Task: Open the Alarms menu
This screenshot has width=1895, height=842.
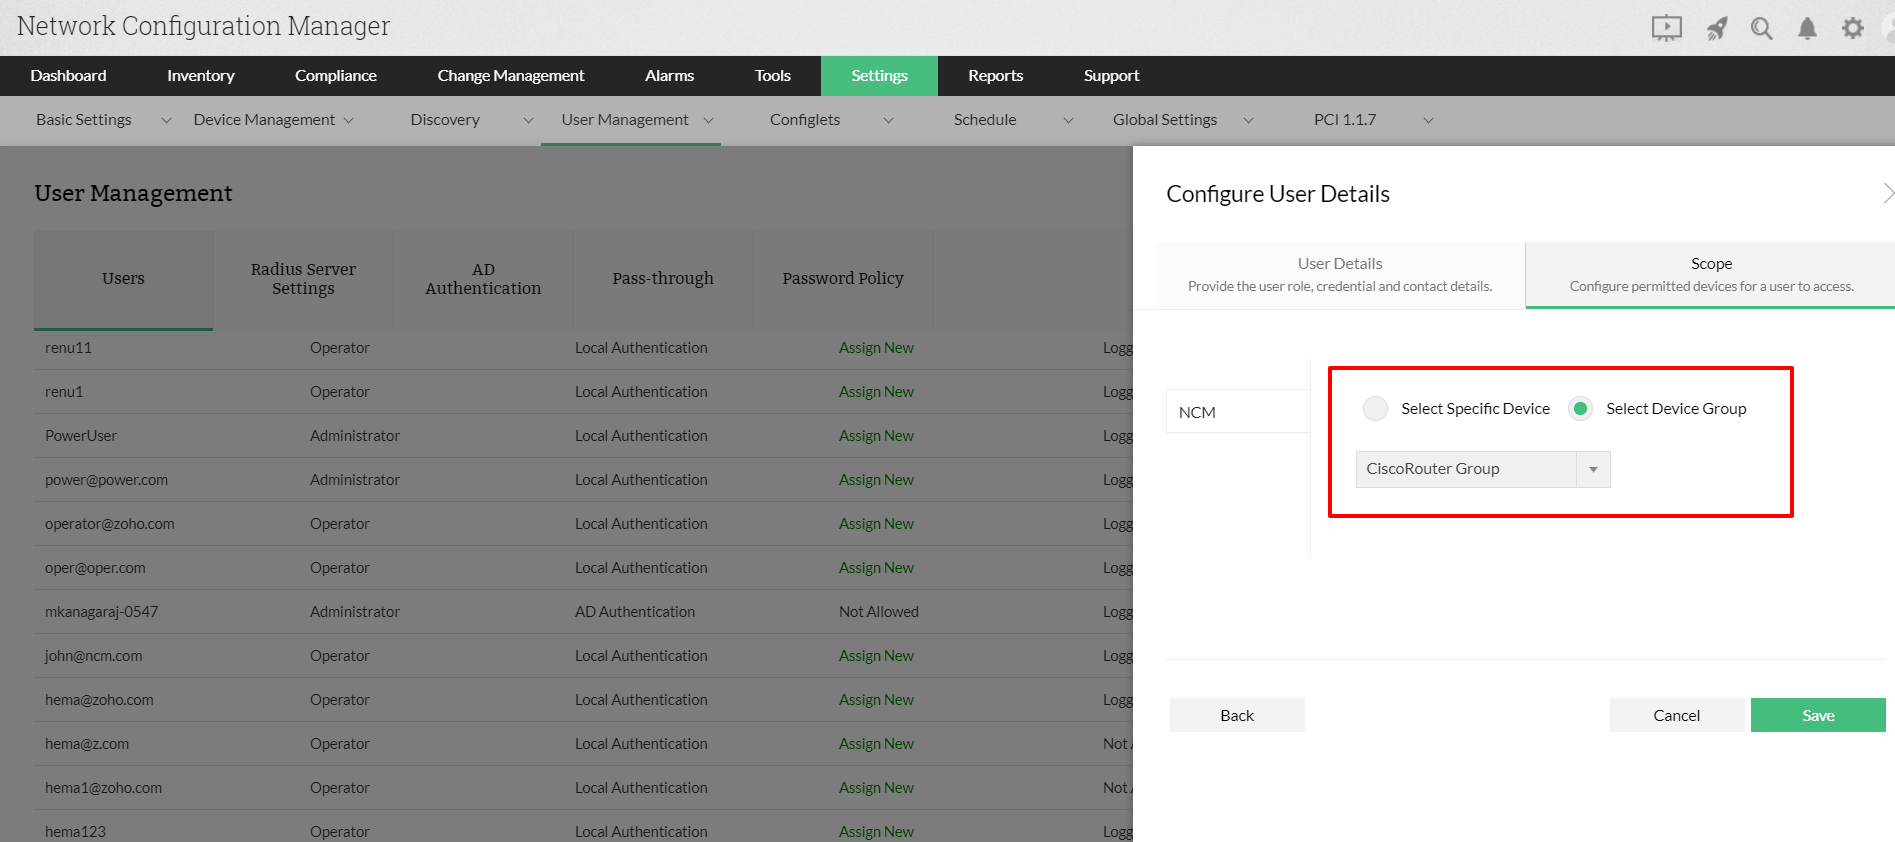Action: (x=669, y=76)
